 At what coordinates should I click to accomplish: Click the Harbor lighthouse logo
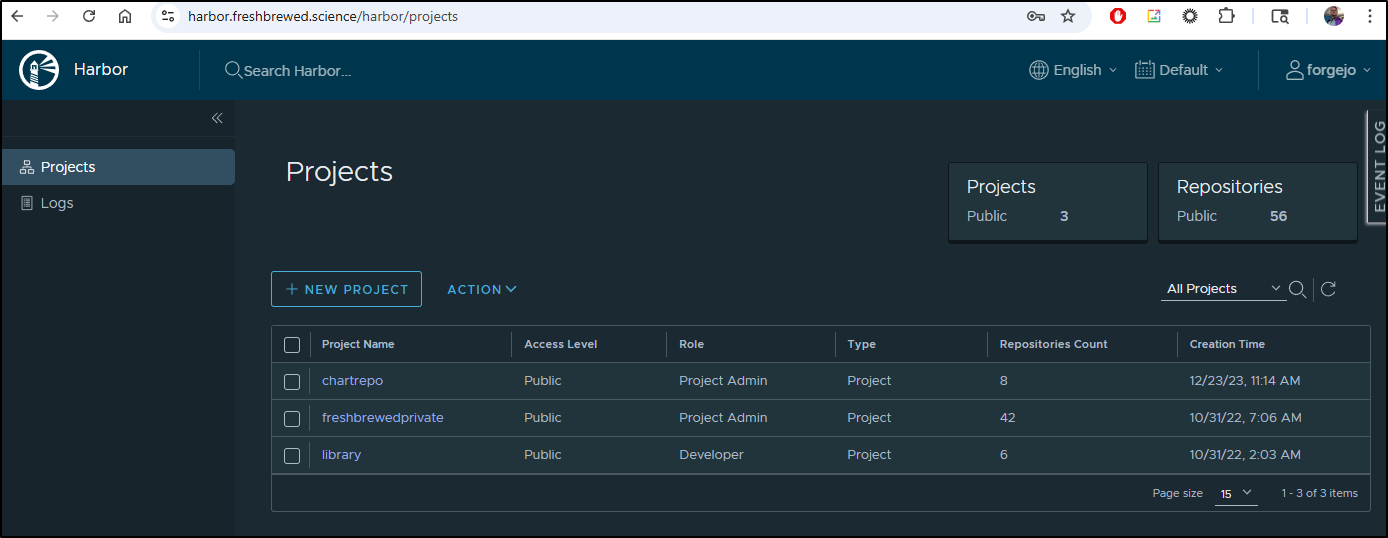tap(39, 70)
